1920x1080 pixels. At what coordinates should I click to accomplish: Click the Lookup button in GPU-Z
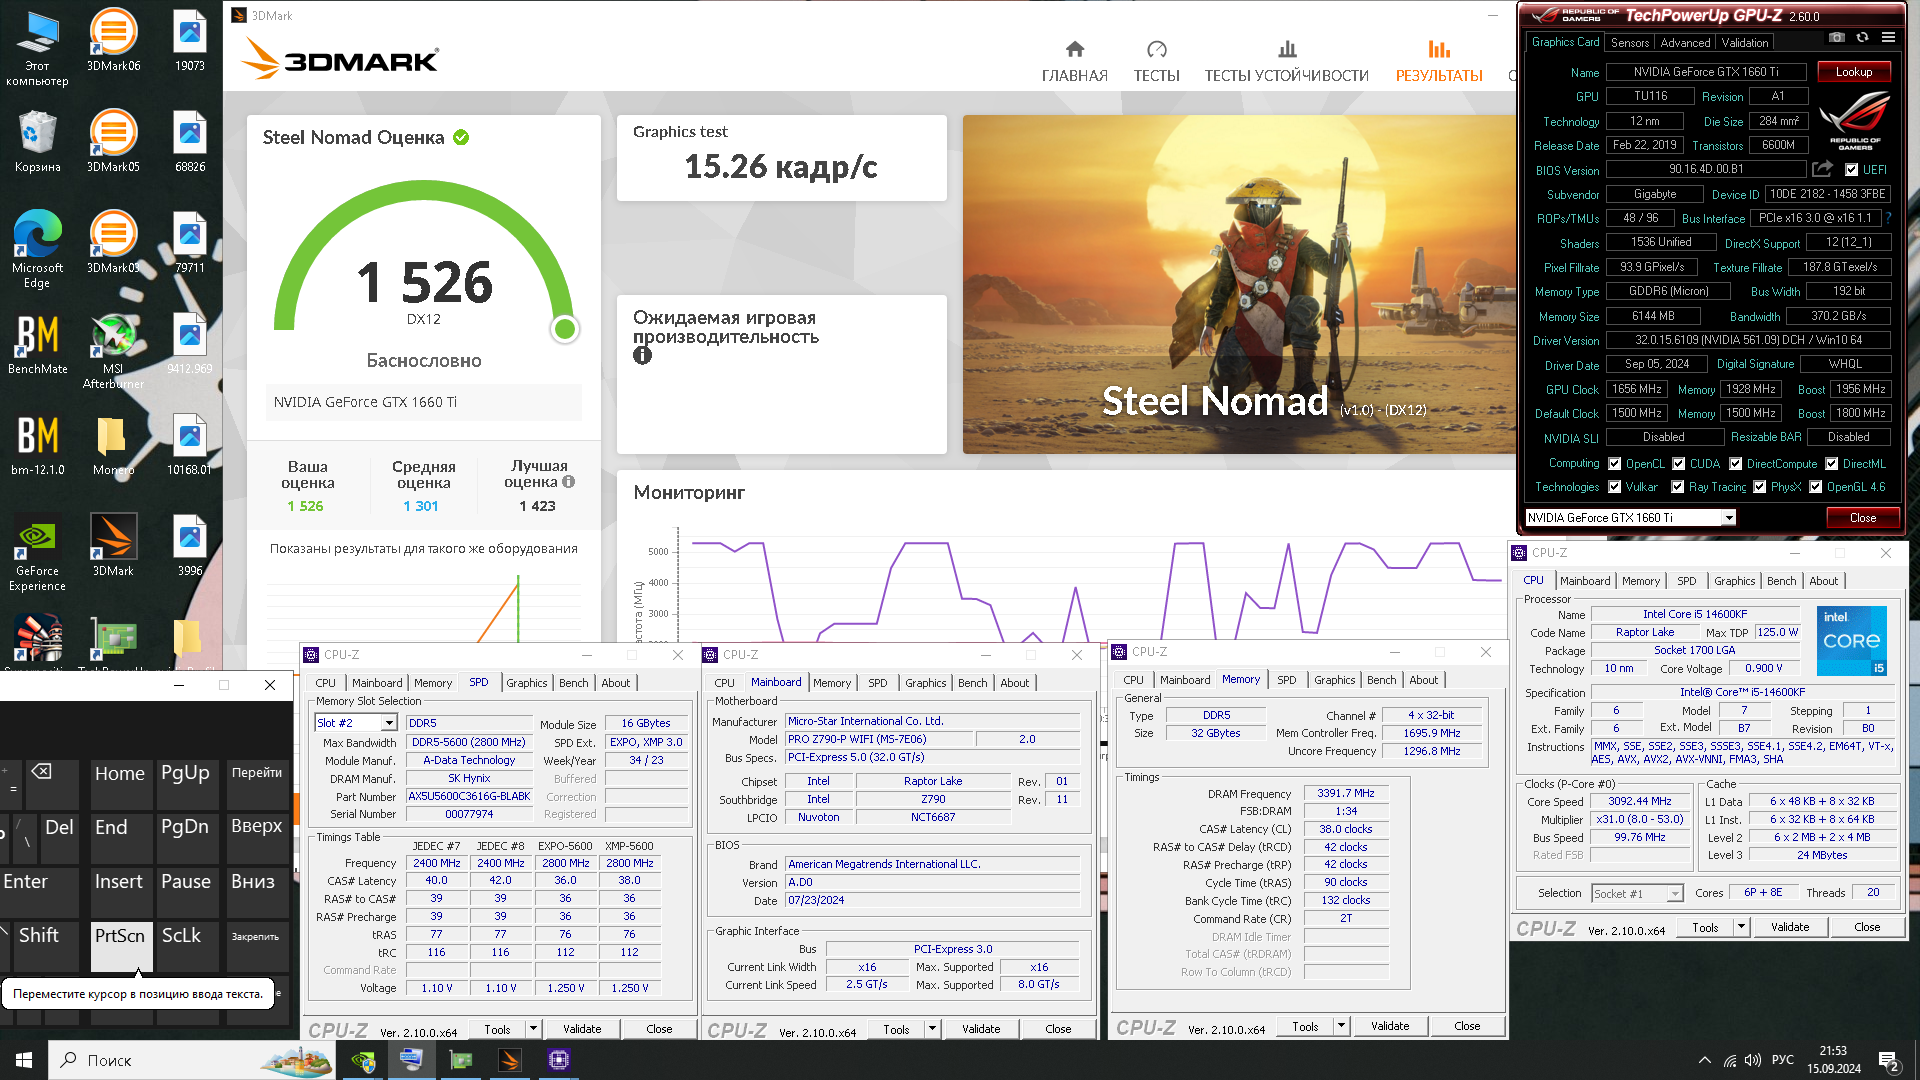tap(1853, 72)
